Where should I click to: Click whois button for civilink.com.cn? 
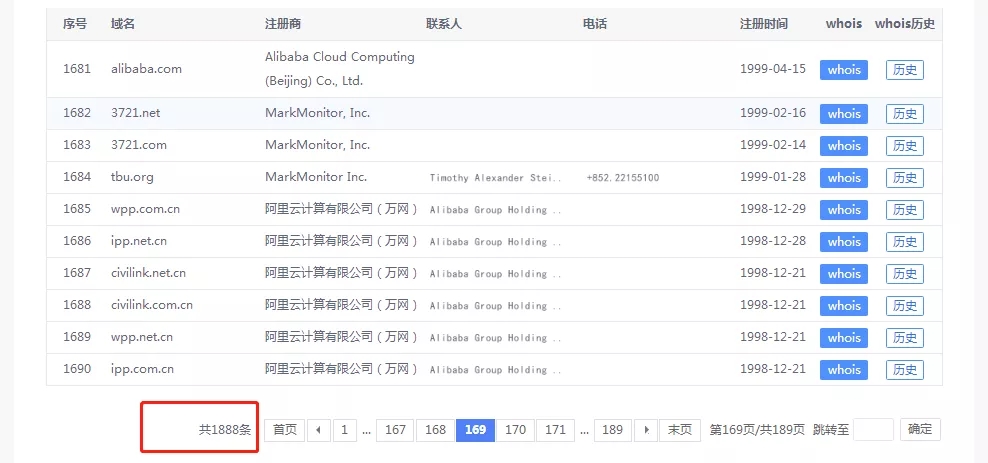click(x=844, y=306)
